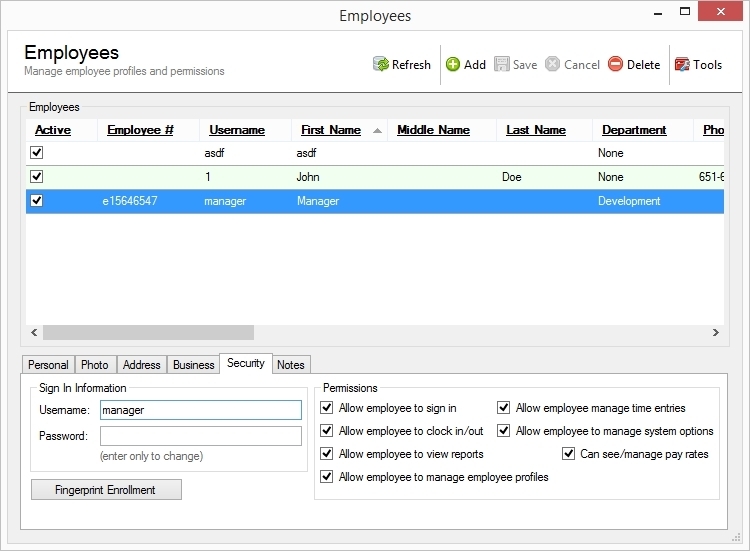Open the Tools toolbox icon
Screen dimensions: 750x551
(682, 65)
